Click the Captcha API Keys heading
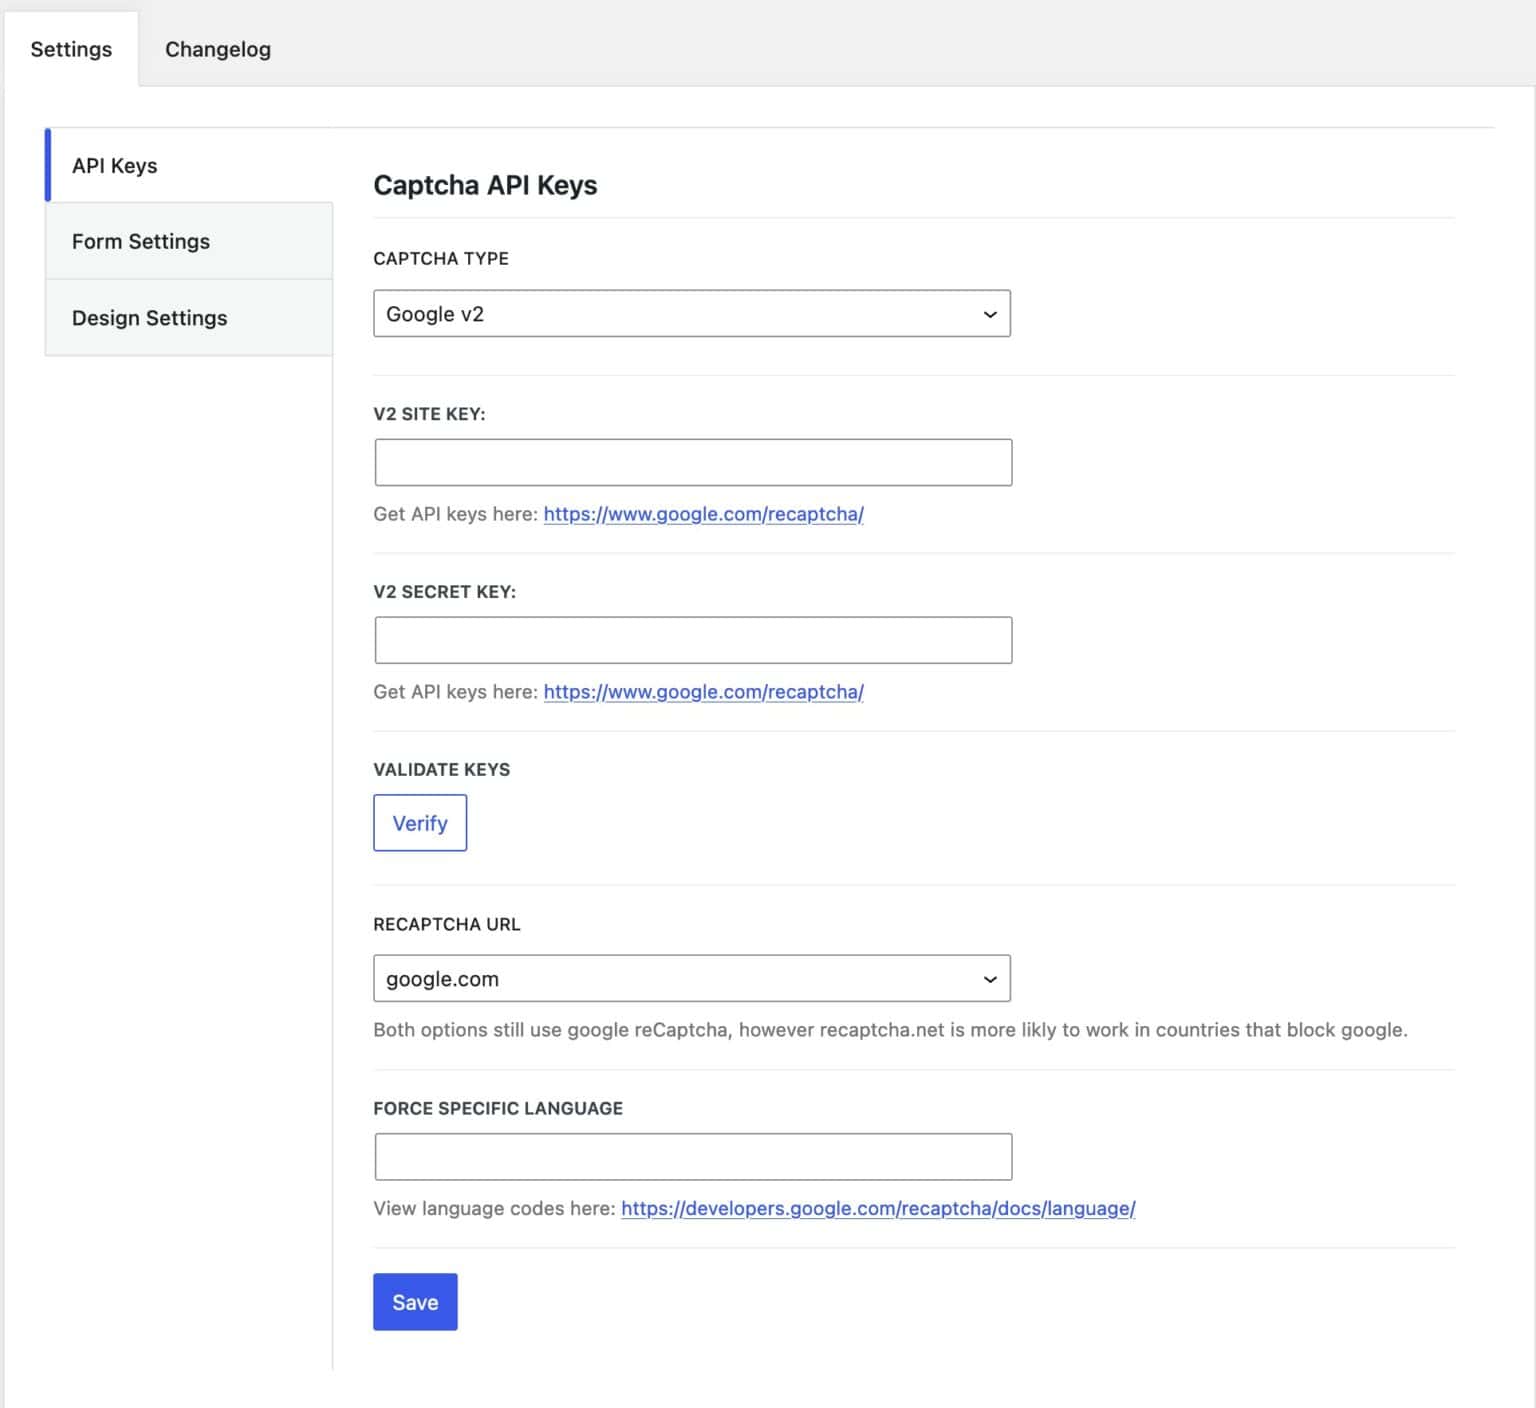Screen dimensions: 1536x1408 pyautogui.click(x=485, y=185)
